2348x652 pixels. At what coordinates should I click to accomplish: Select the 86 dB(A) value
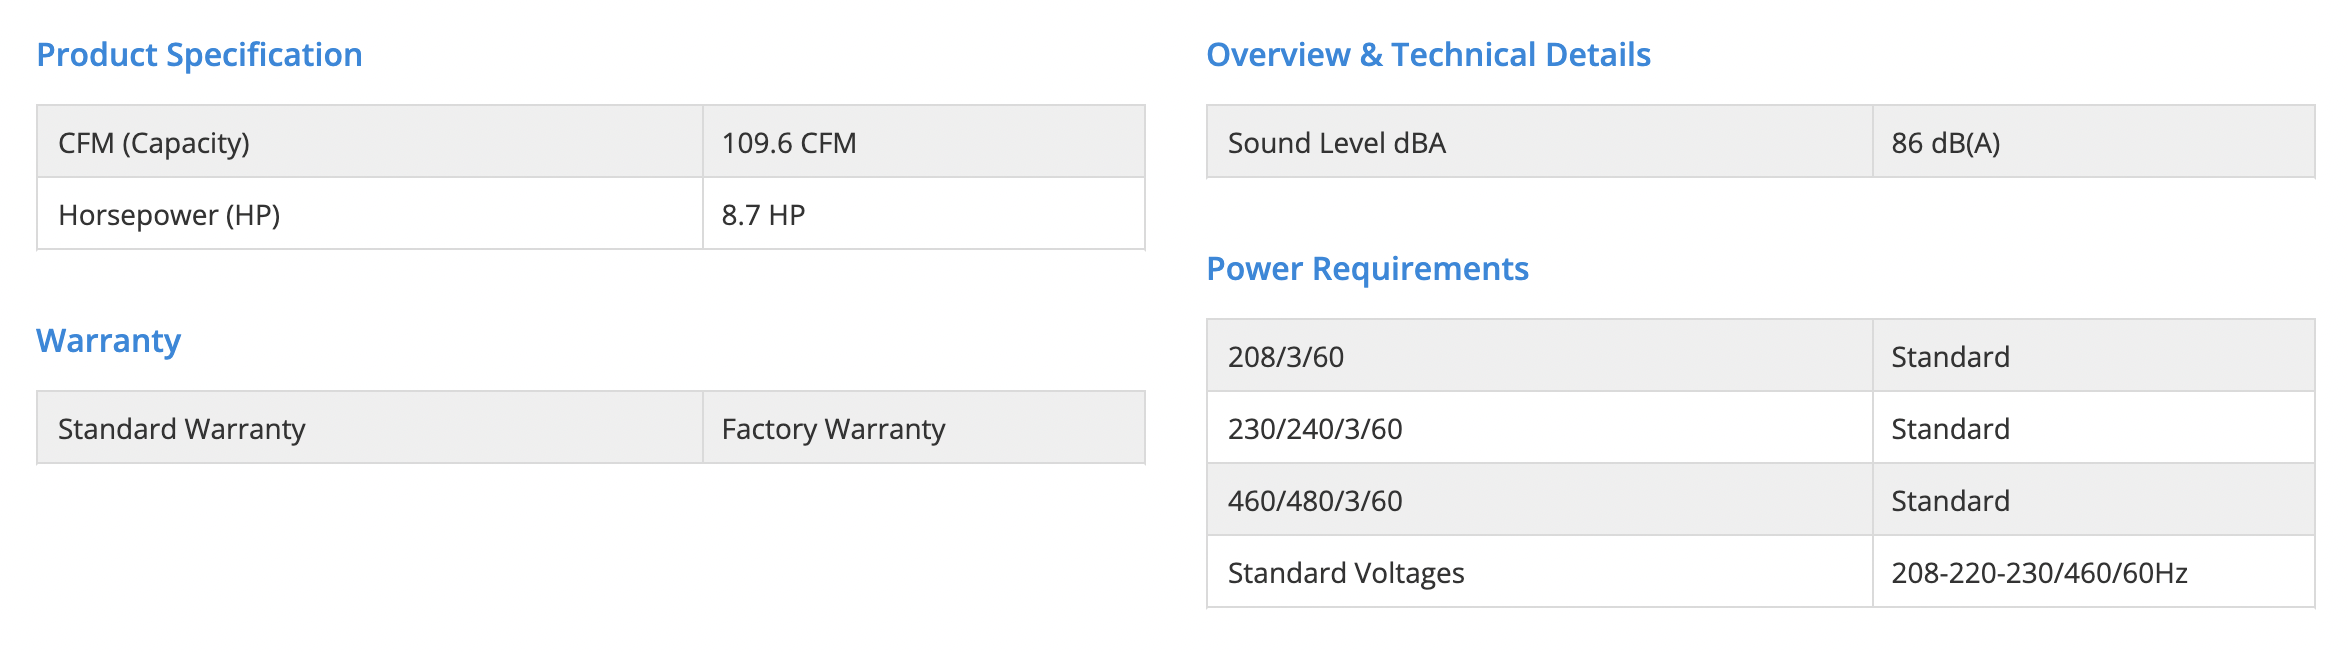click(1945, 143)
